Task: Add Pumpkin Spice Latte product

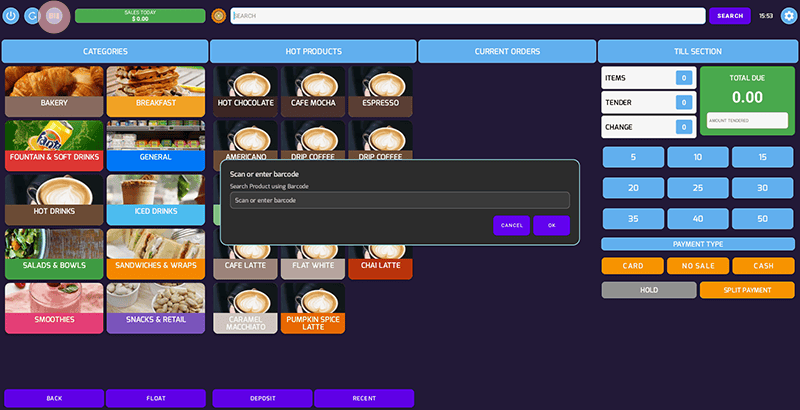Action: tap(313, 308)
